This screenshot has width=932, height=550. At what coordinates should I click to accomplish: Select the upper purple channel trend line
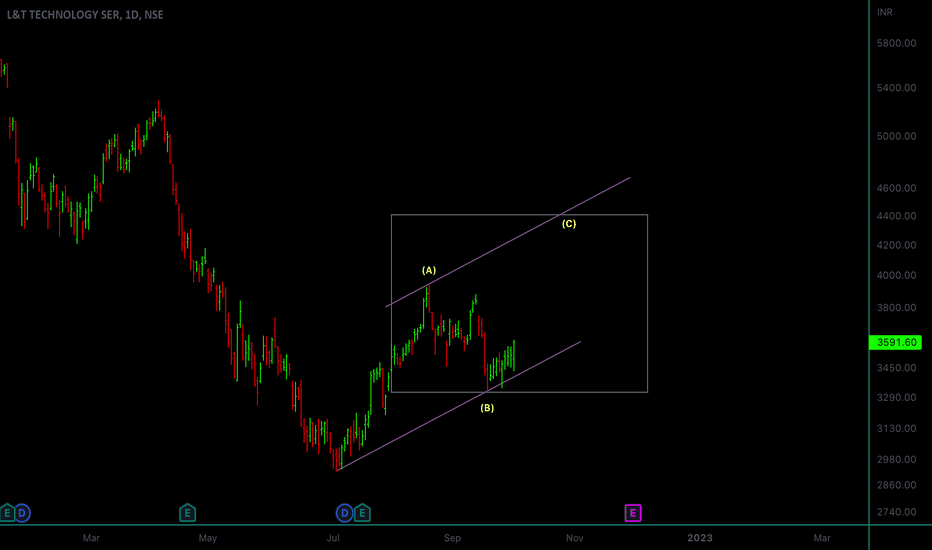(x=508, y=242)
